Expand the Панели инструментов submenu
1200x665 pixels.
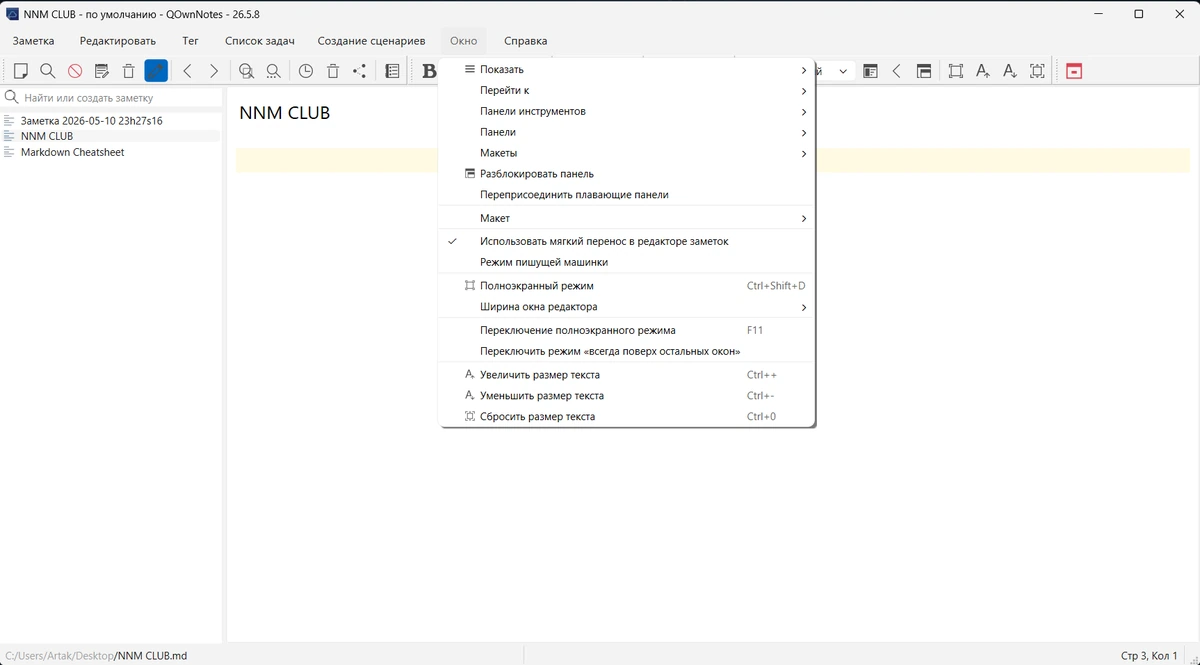[x=627, y=111]
